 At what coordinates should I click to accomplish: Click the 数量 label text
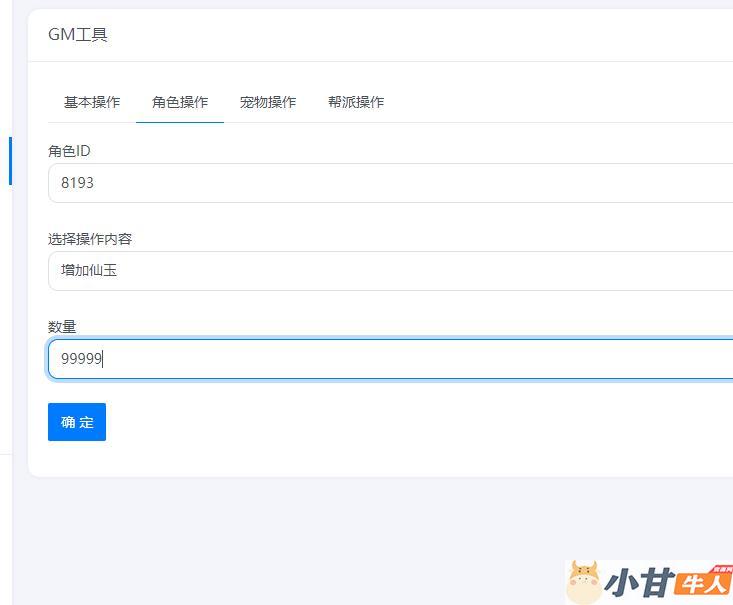pos(62,327)
